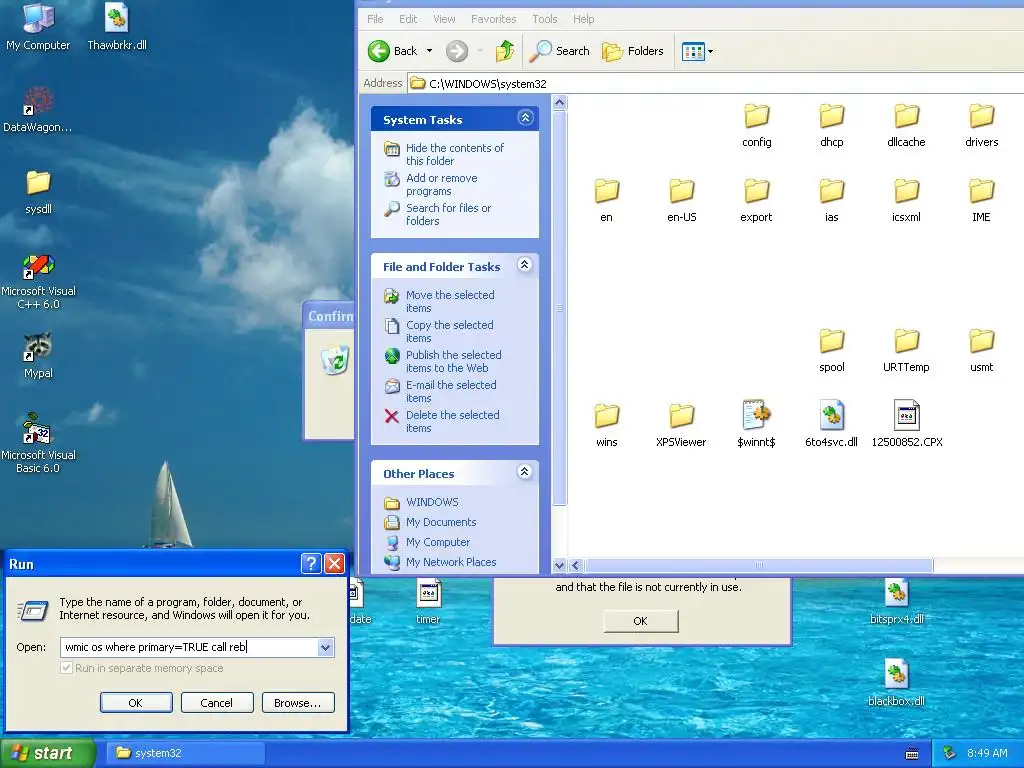Click the horizontal scrollbar thumb in file pane

[759, 565]
